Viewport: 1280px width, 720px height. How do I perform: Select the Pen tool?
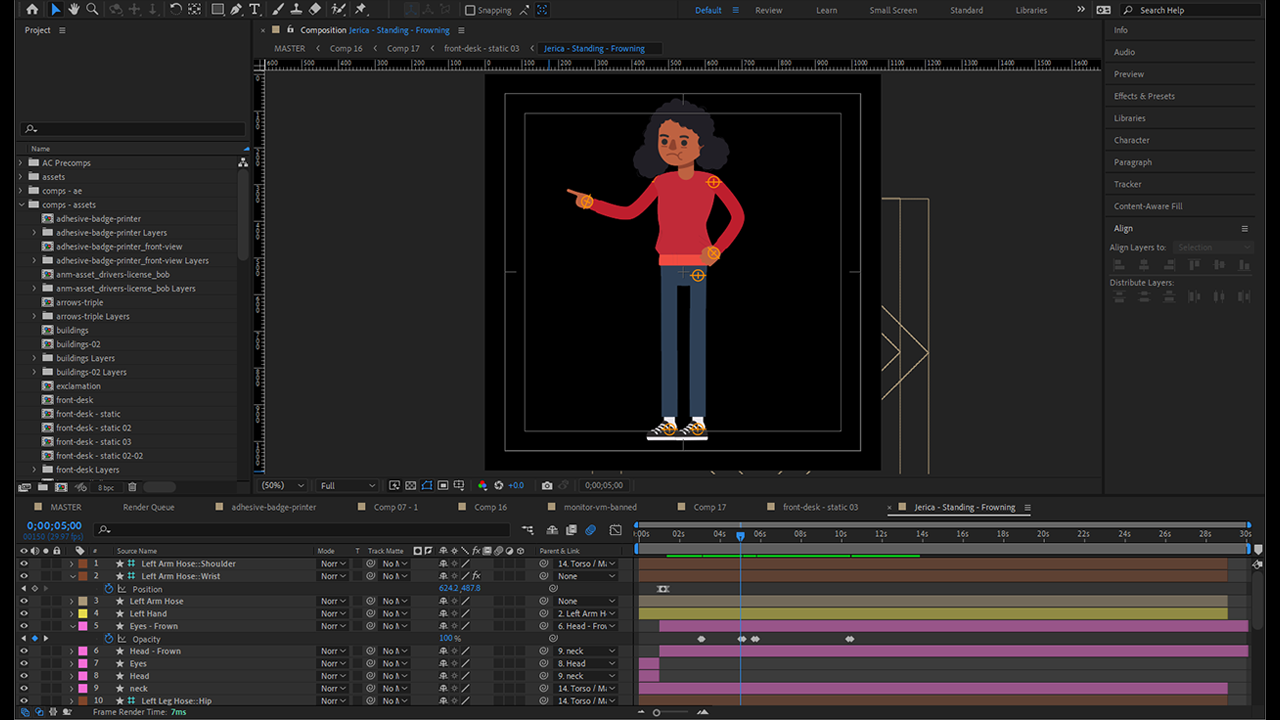(236, 9)
